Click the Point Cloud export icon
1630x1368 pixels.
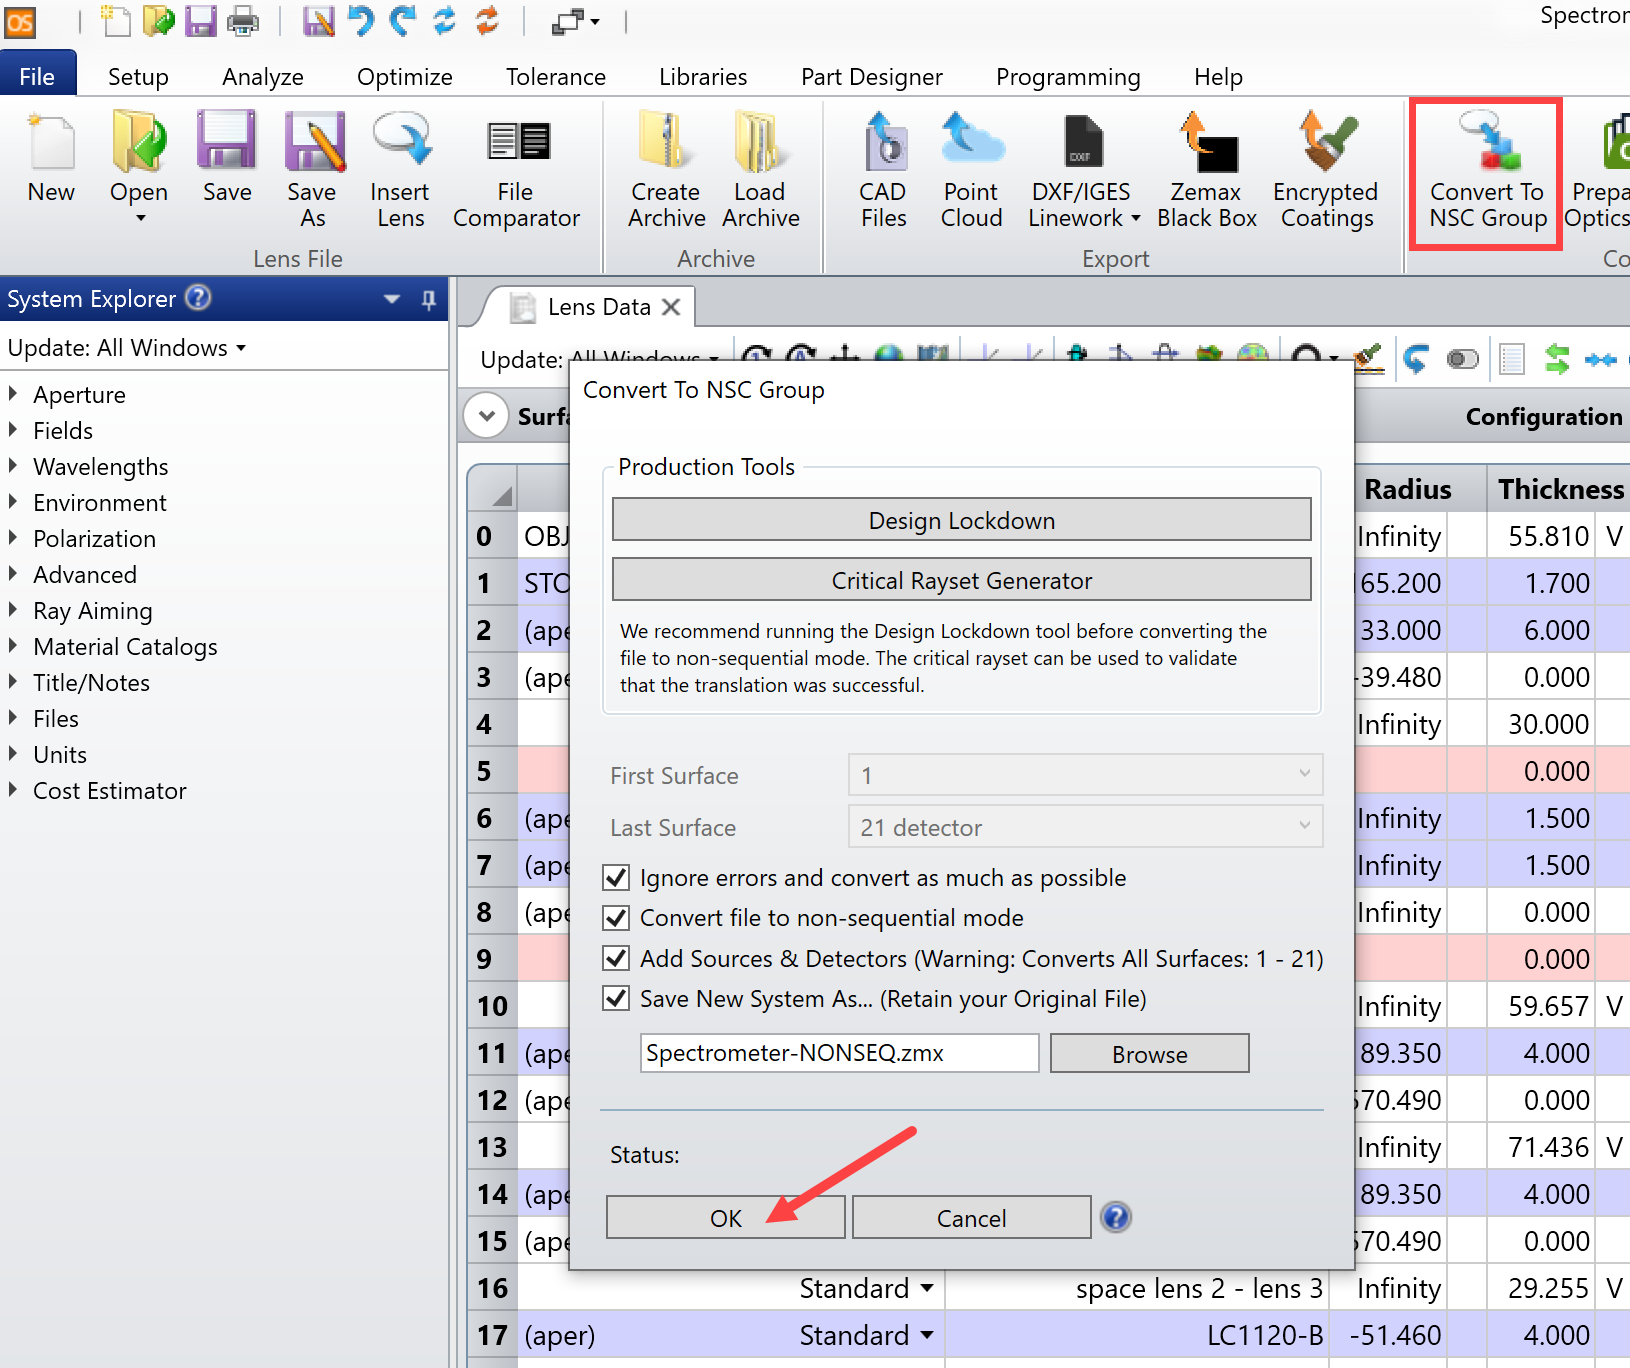[972, 140]
